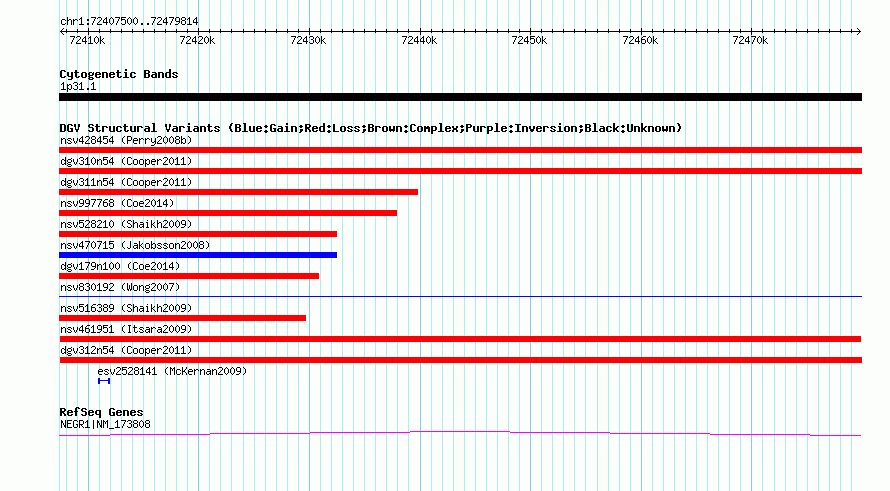This screenshot has width=890, height=491.
Task: Click the 72460k ruler tick label
Action: pos(640,40)
